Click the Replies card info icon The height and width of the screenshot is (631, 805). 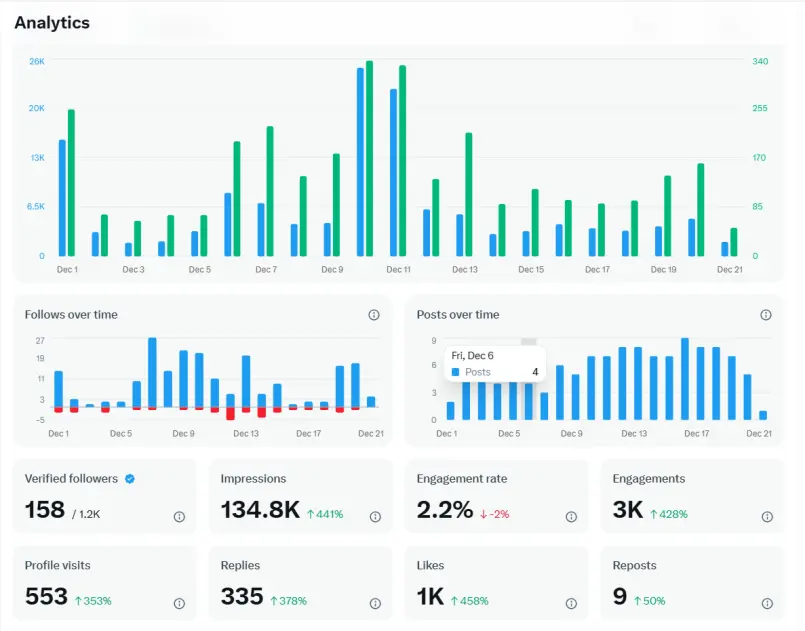click(375, 603)
